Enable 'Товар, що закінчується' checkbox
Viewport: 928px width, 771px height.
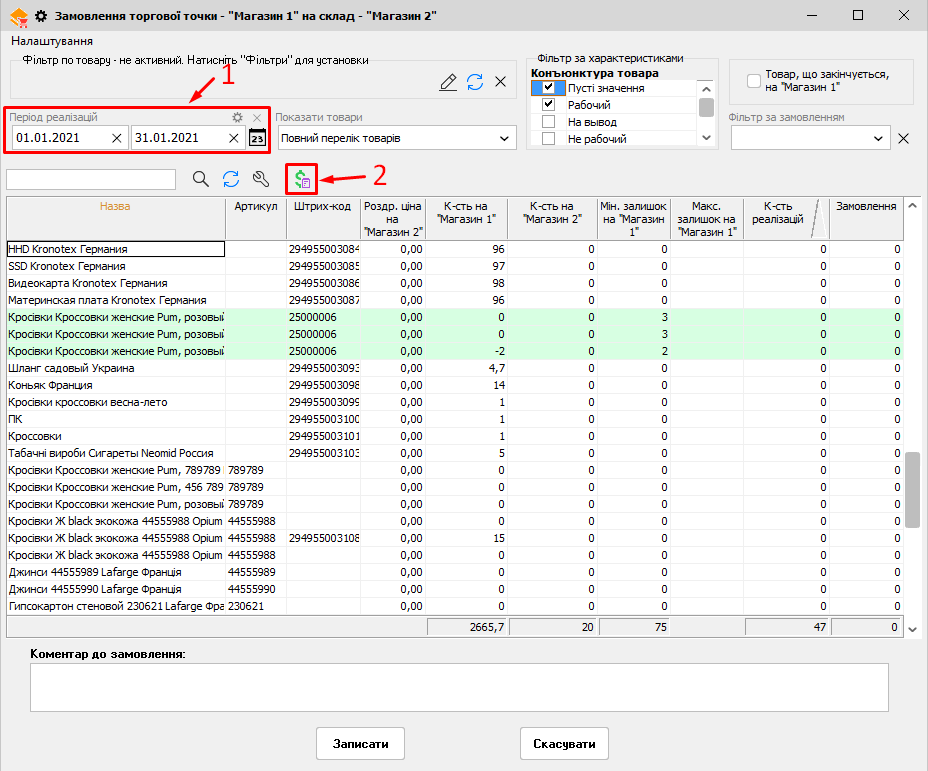[754, 81]
